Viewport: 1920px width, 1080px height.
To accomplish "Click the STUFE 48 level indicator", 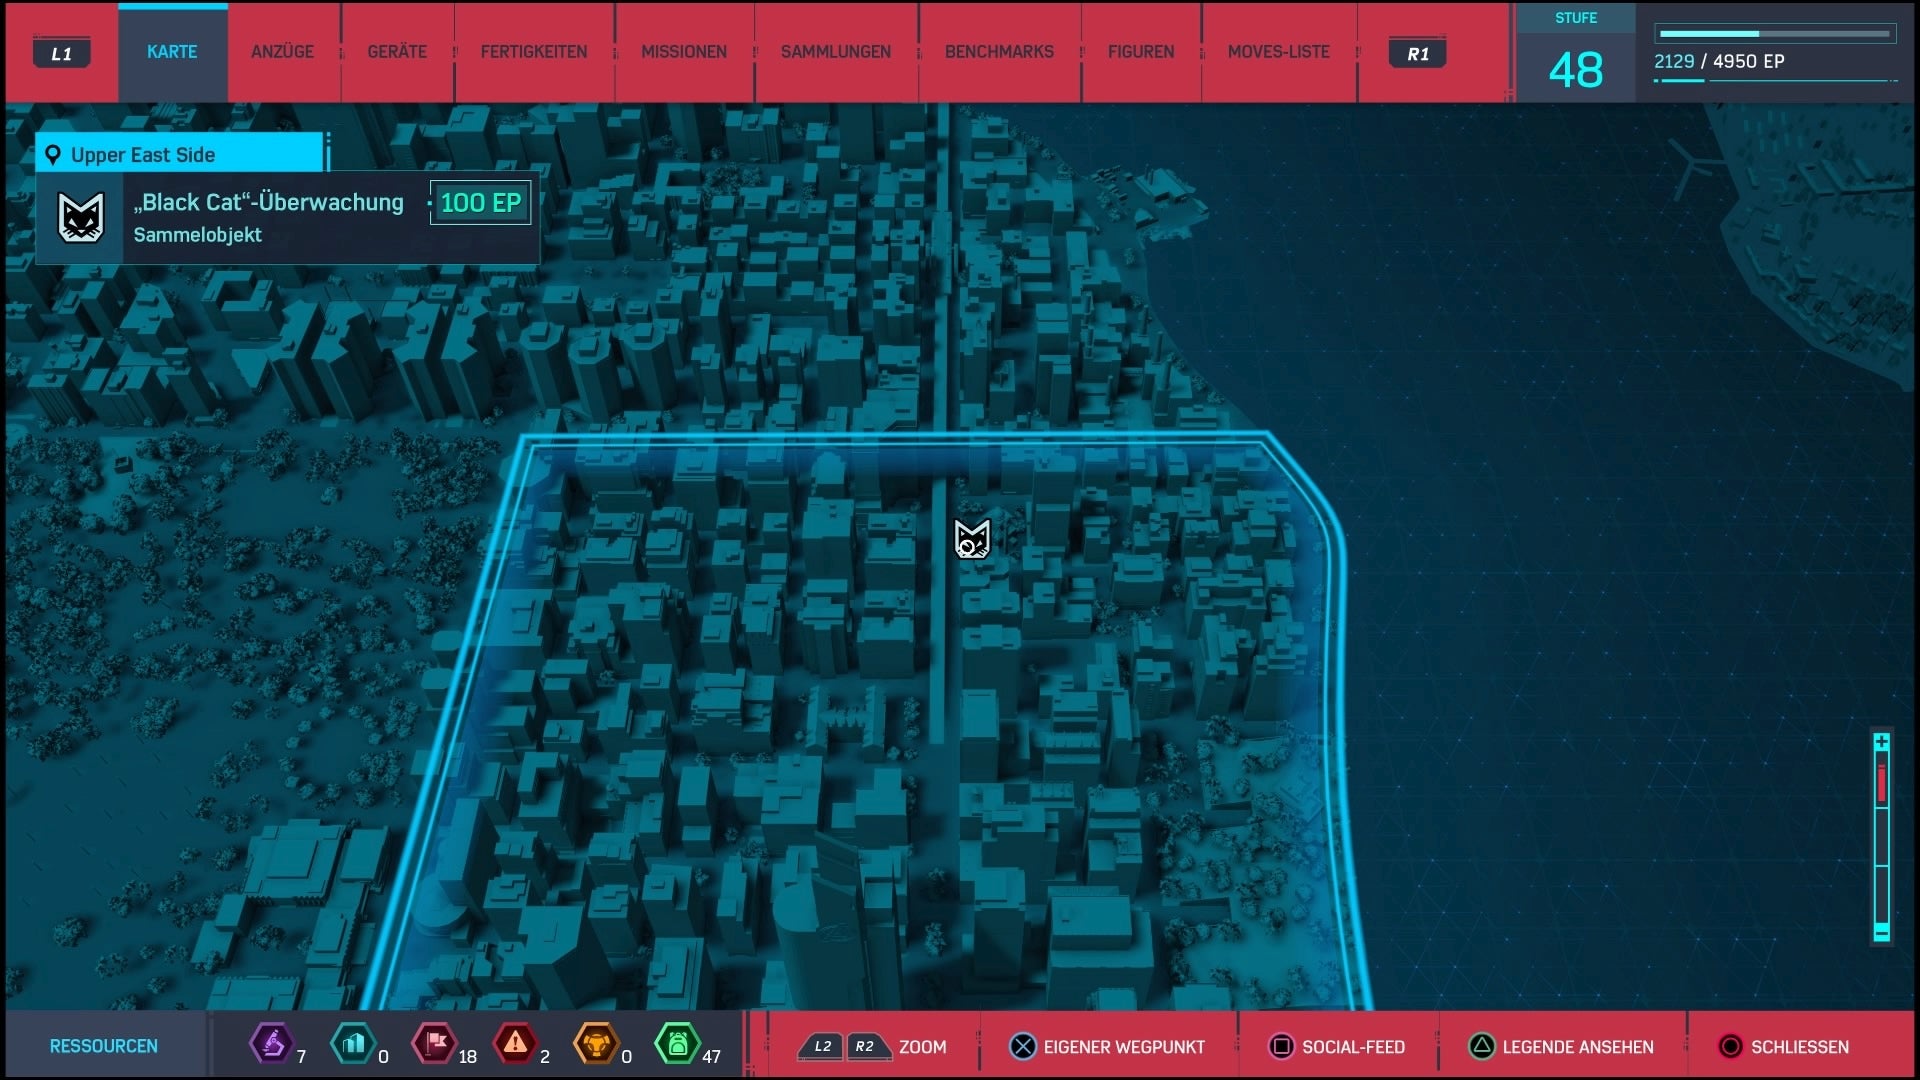I will click(x=1576, y=53).
